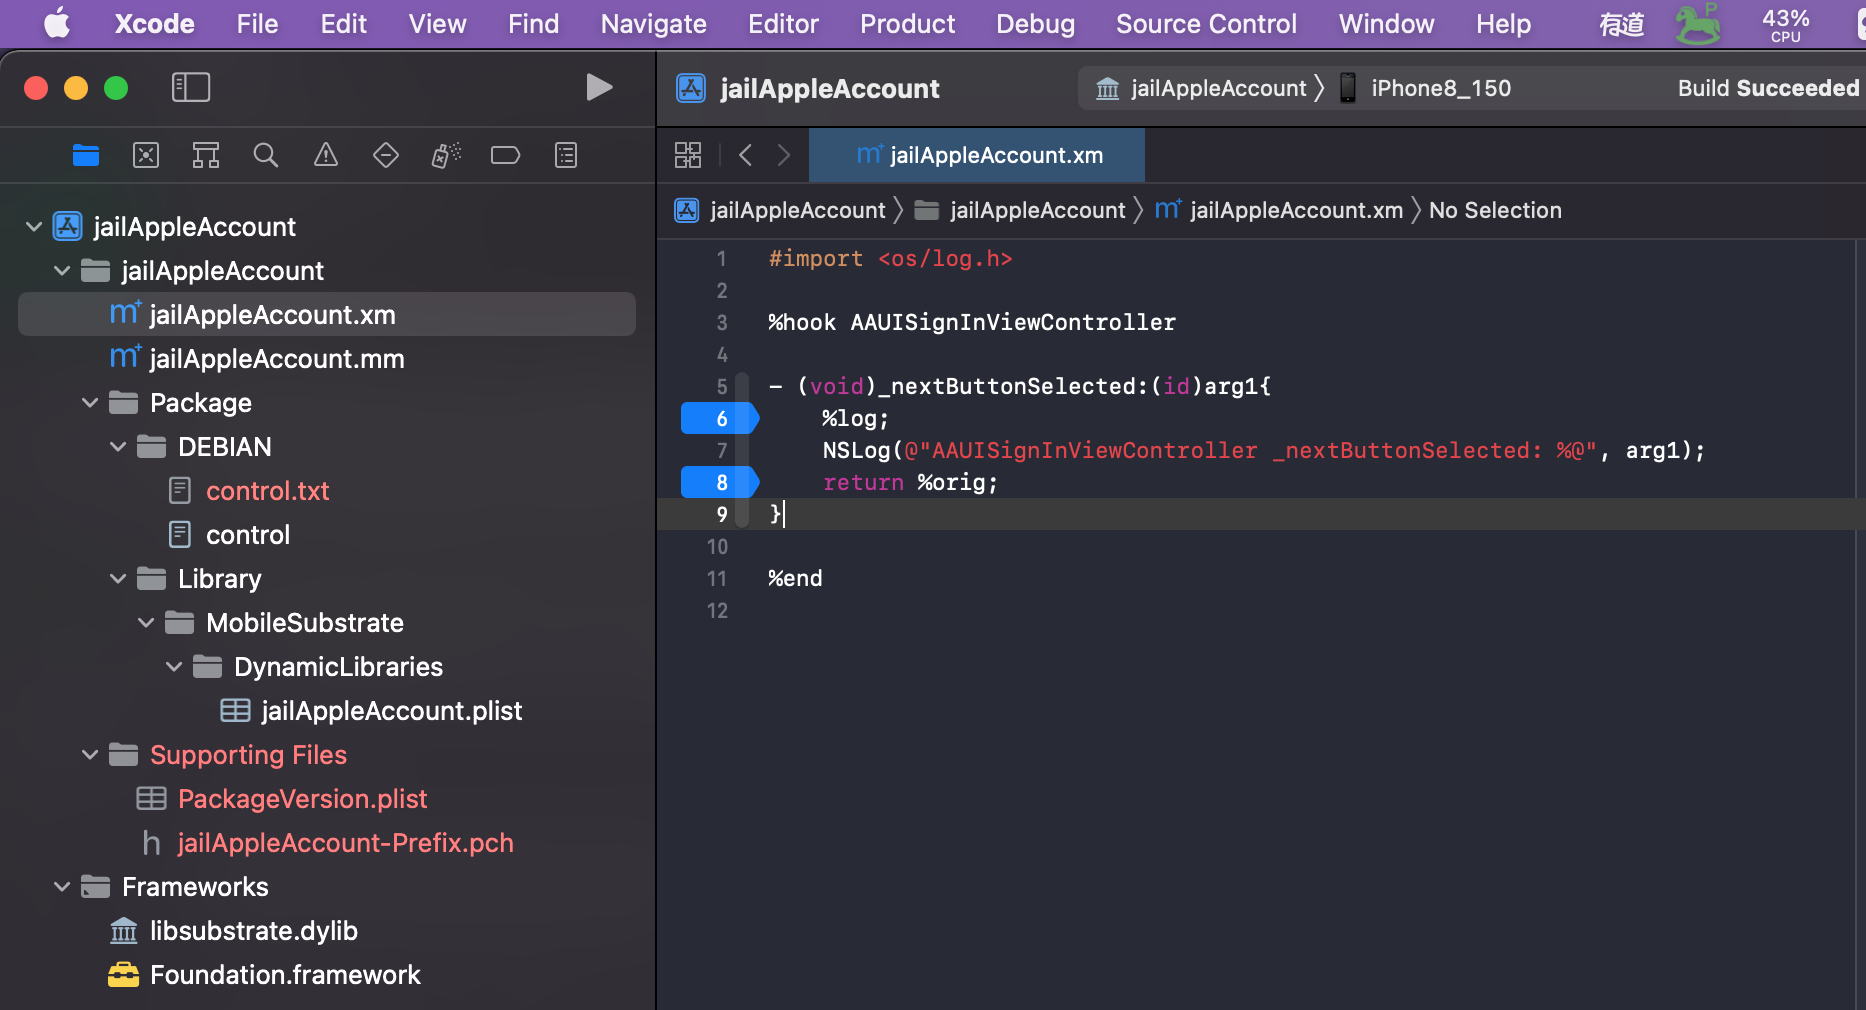Collapse the Library folder
Image resolution: width=1866 pixels, height=1010 pixels.
click(118, 579)
